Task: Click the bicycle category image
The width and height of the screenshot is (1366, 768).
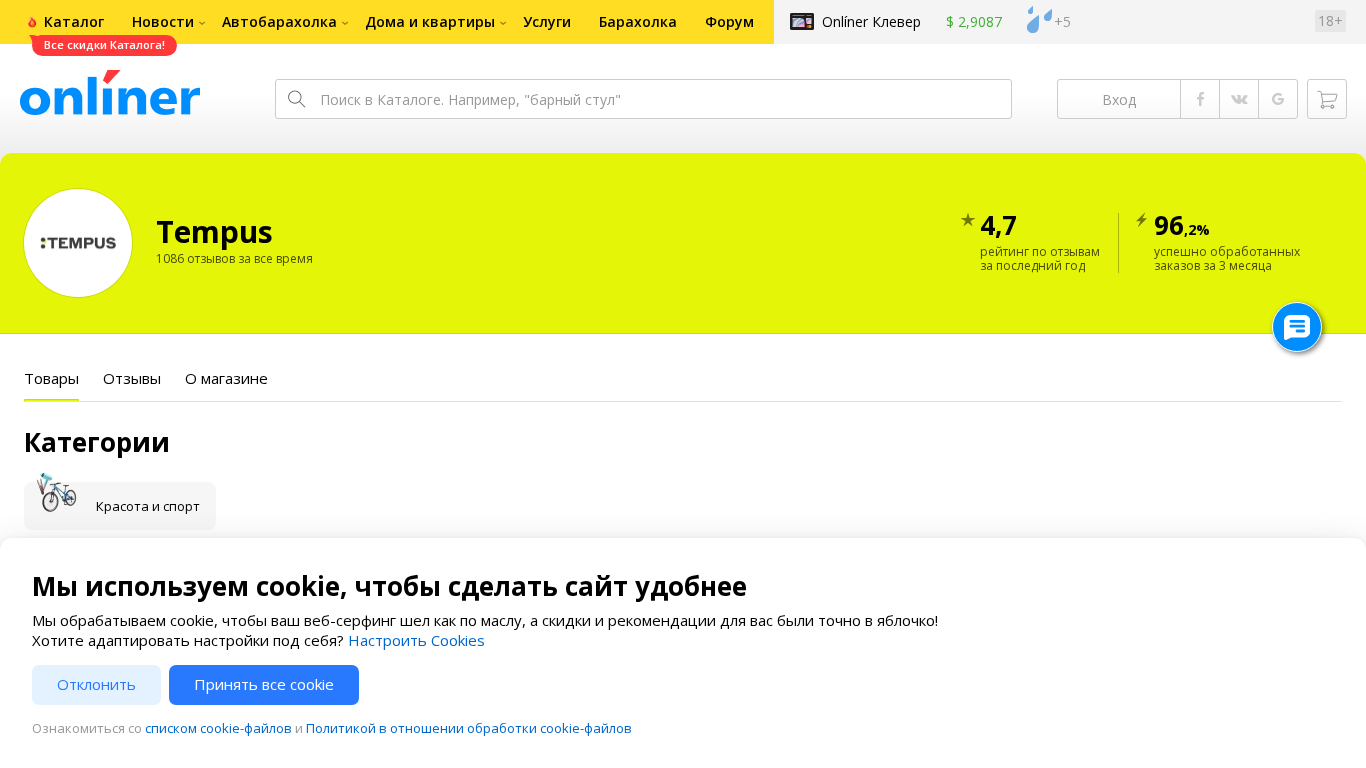Action: pyautogui.click(x=56, y=492)
